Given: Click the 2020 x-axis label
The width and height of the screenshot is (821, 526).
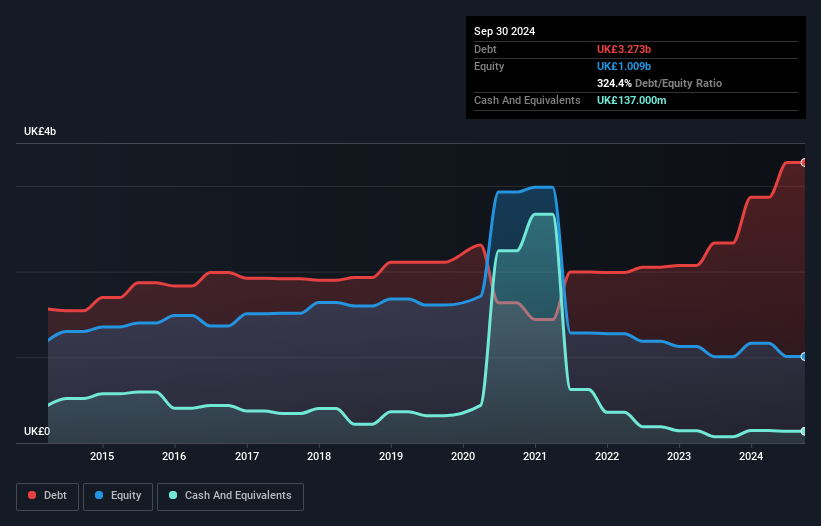Looking at the screenshot, I should click(x=463, y=456).
